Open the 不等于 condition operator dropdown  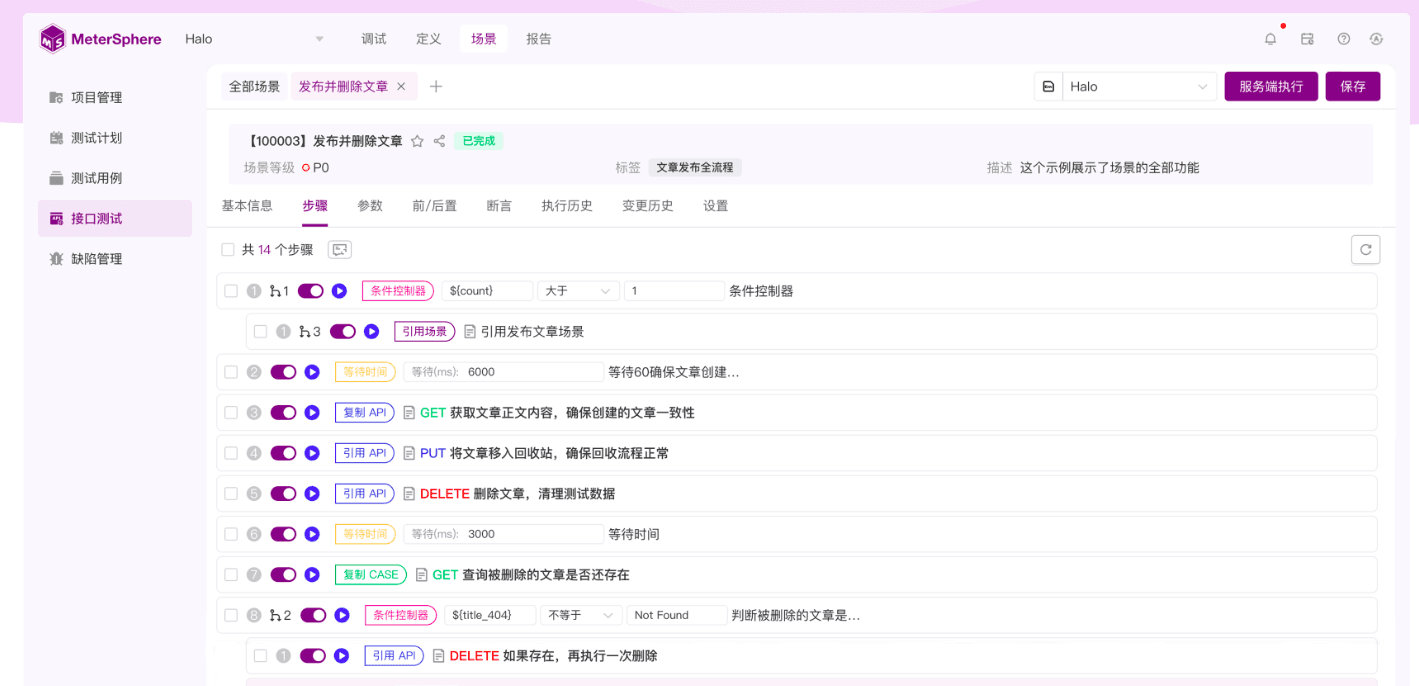tap(581, 615)
